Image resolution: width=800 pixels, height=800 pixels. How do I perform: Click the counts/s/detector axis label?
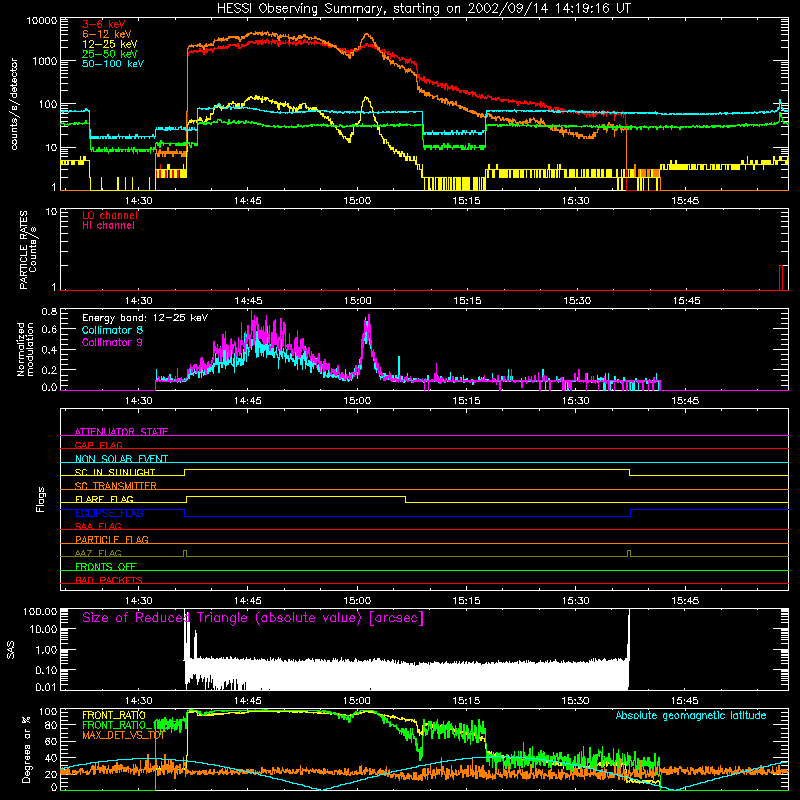coord(14,104)
